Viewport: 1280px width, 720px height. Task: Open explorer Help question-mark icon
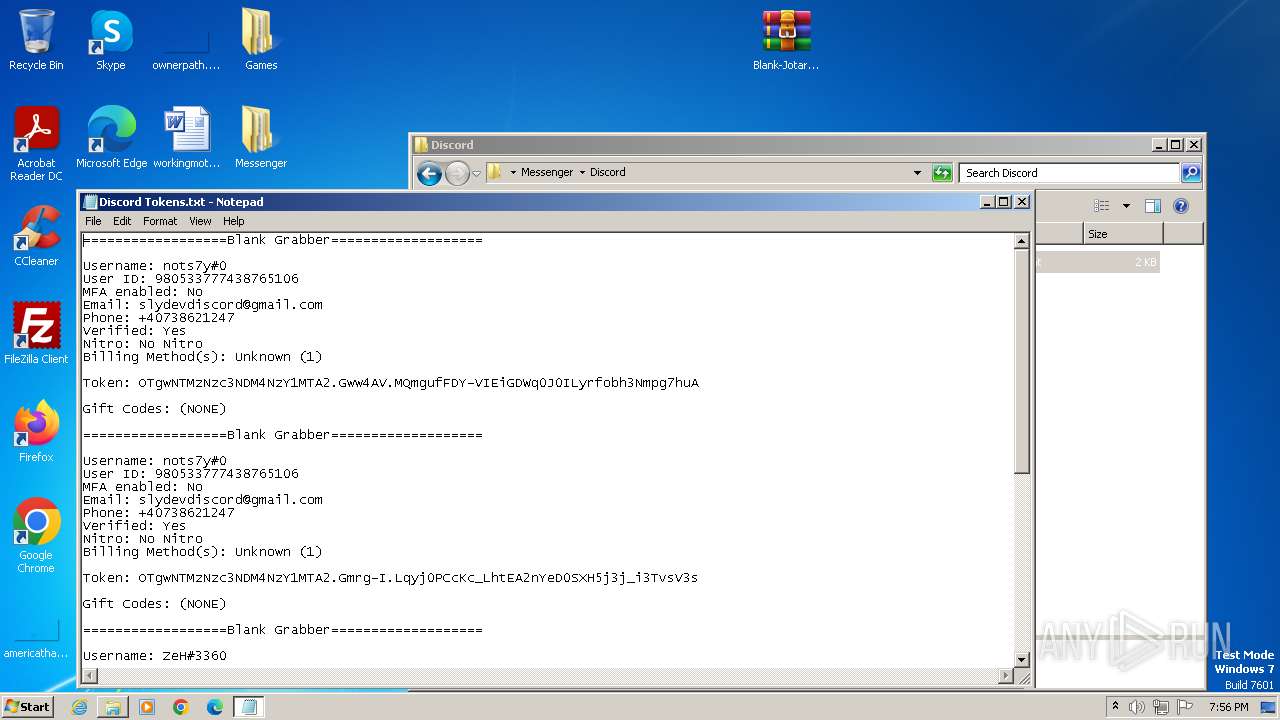click(x=1181, y=206)
